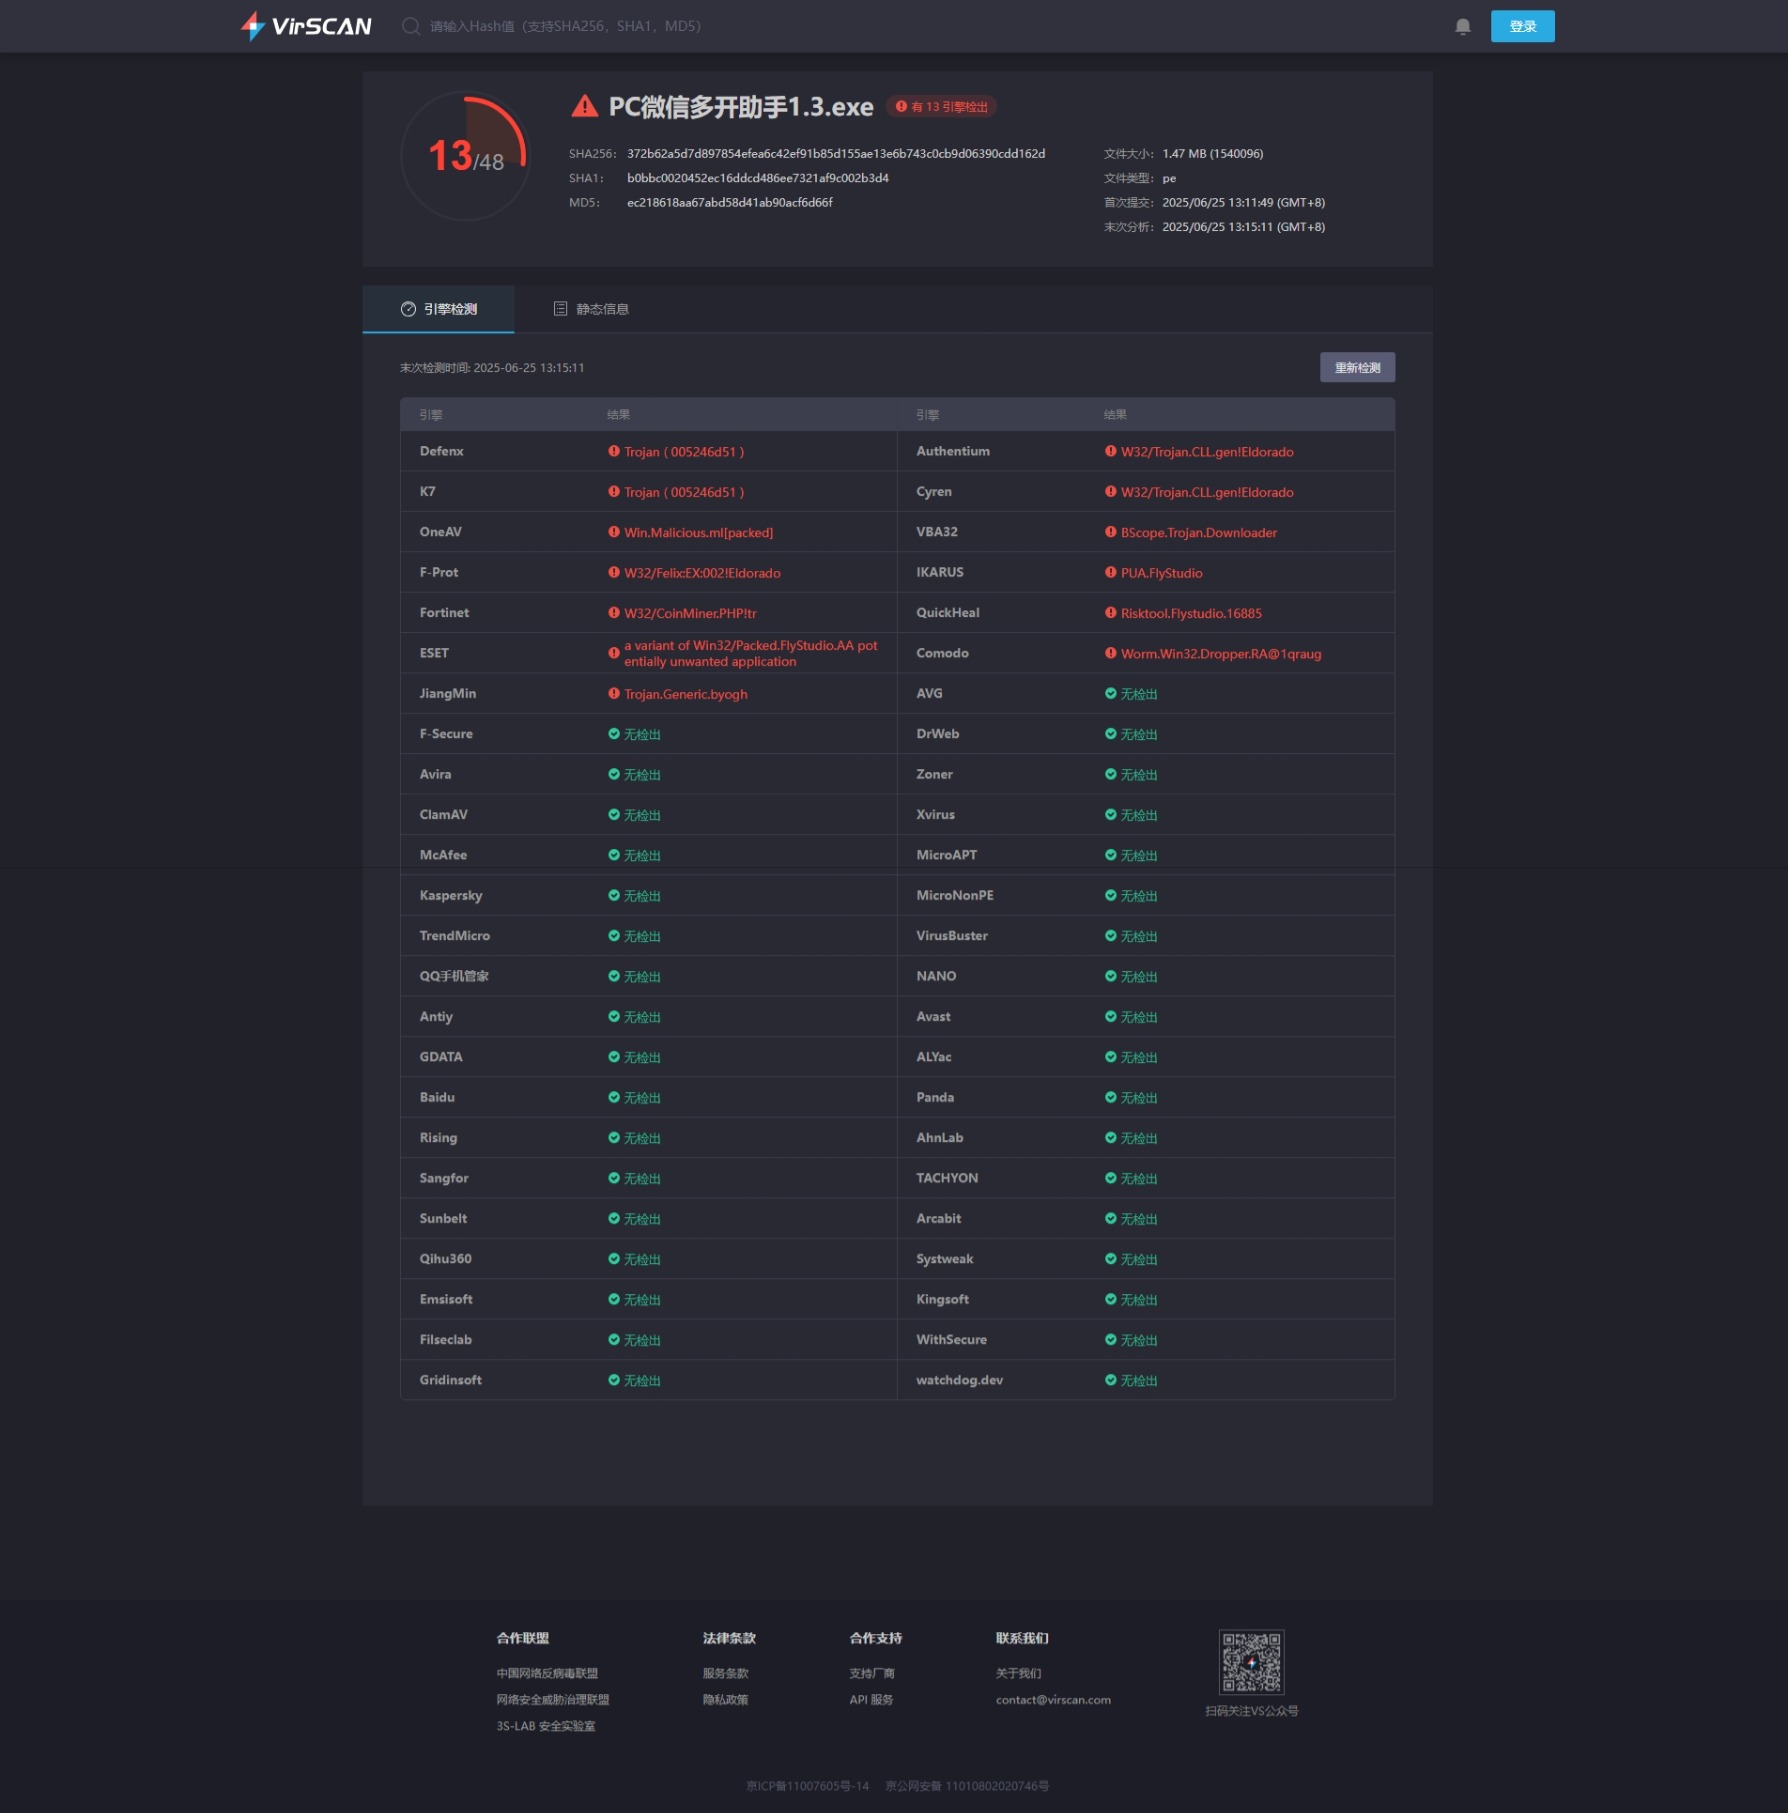This screenshot has width=1788, height=1813.
Task: Open the API 服务 link
Action: click(x=871, y=1699)
